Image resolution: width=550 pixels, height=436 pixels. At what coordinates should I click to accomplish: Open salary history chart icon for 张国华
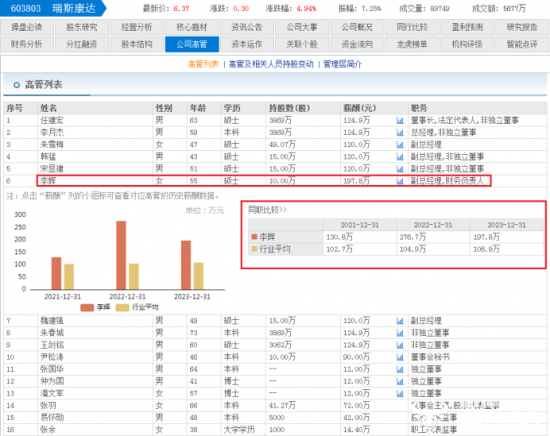click(400, 369)
